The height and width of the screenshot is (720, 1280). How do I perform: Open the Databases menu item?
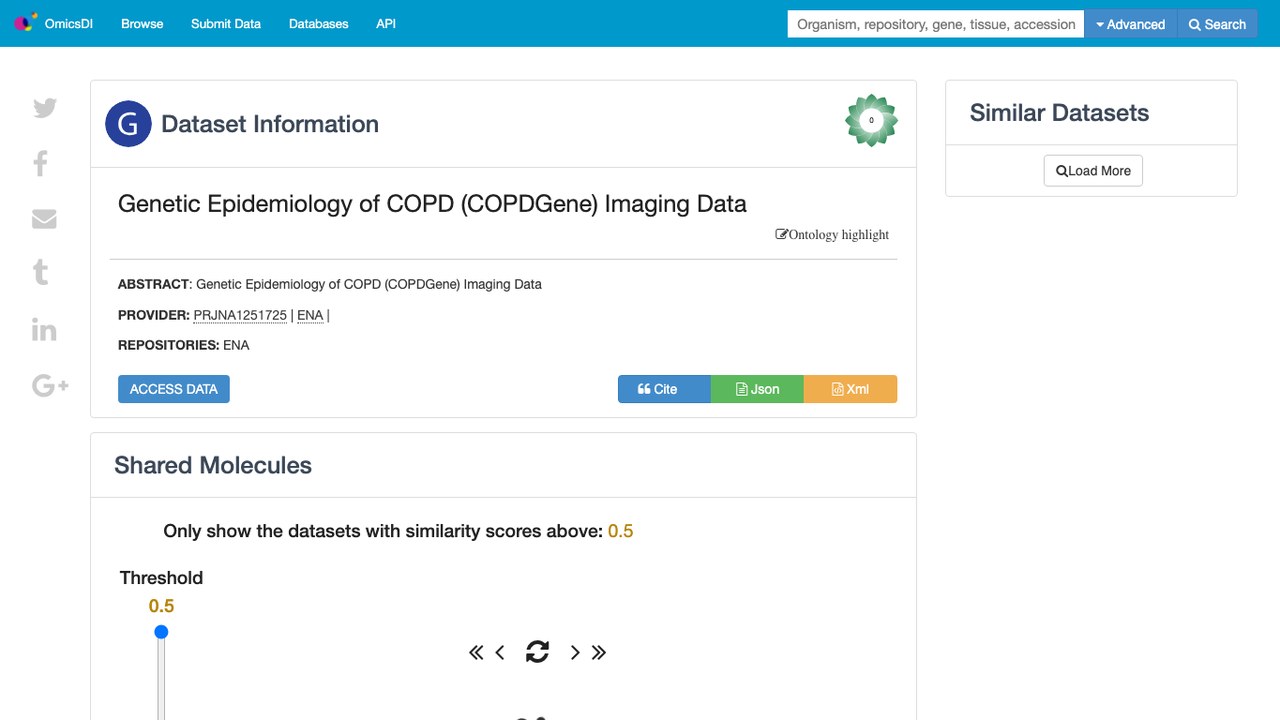click(319, 24)
